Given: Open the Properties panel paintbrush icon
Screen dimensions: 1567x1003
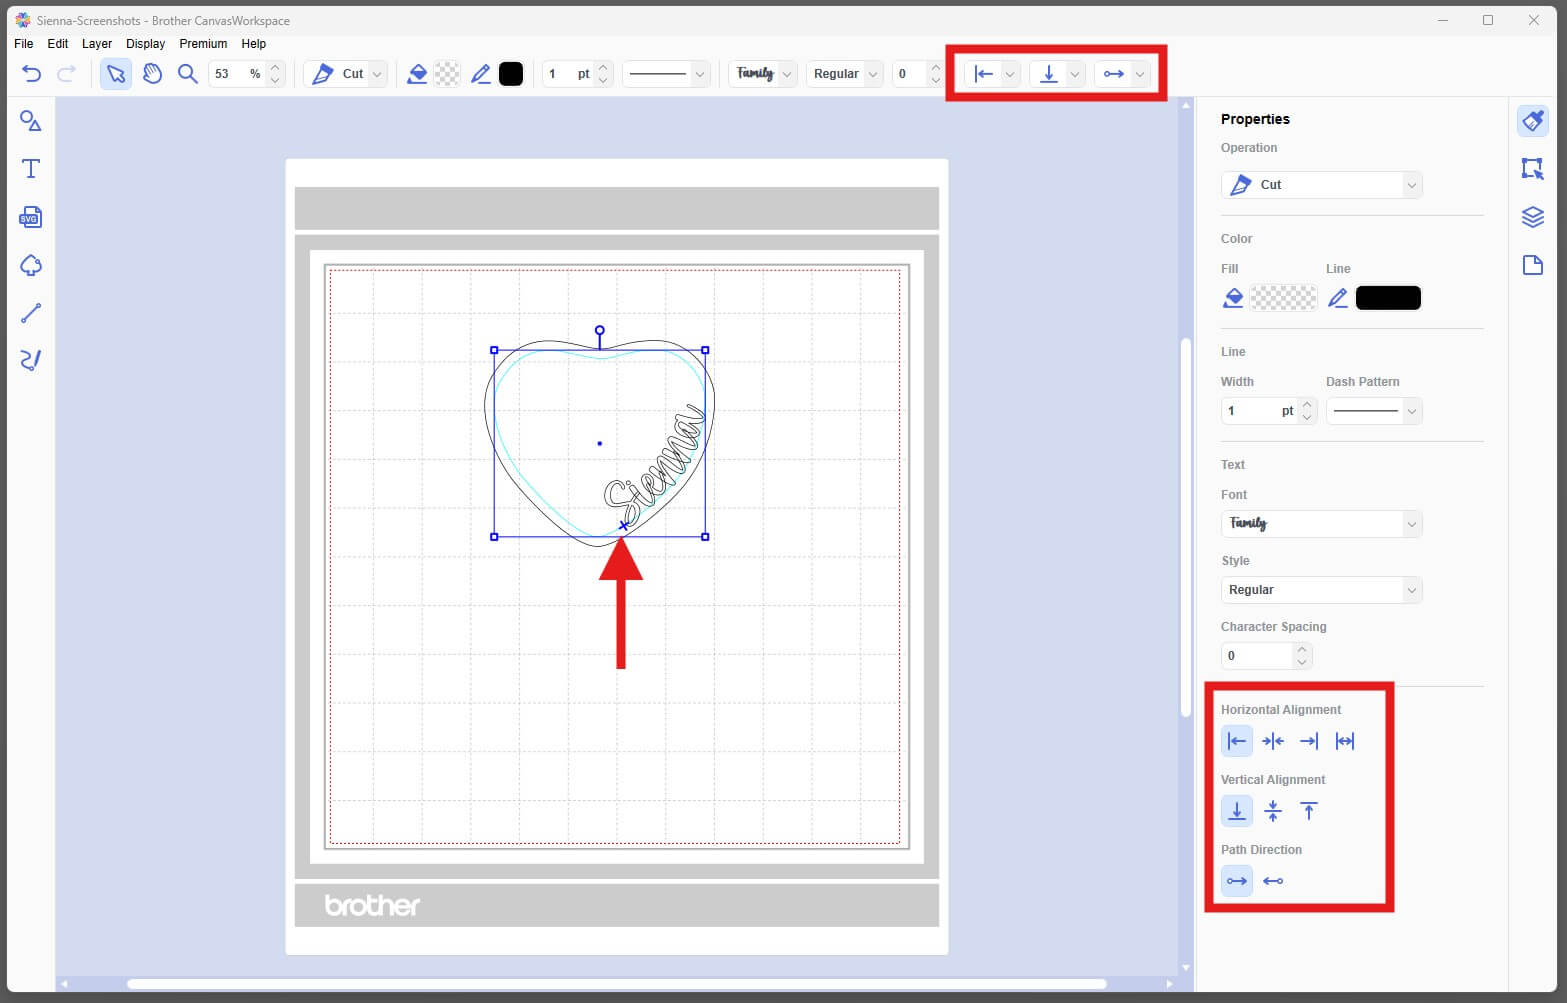Looking at the screenshot, I should pos(1533,121).
